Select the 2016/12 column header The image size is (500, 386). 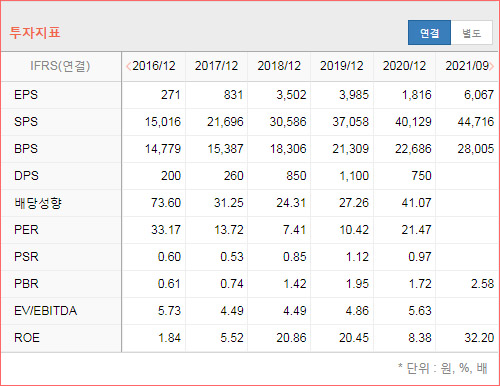tap(154, 66)
